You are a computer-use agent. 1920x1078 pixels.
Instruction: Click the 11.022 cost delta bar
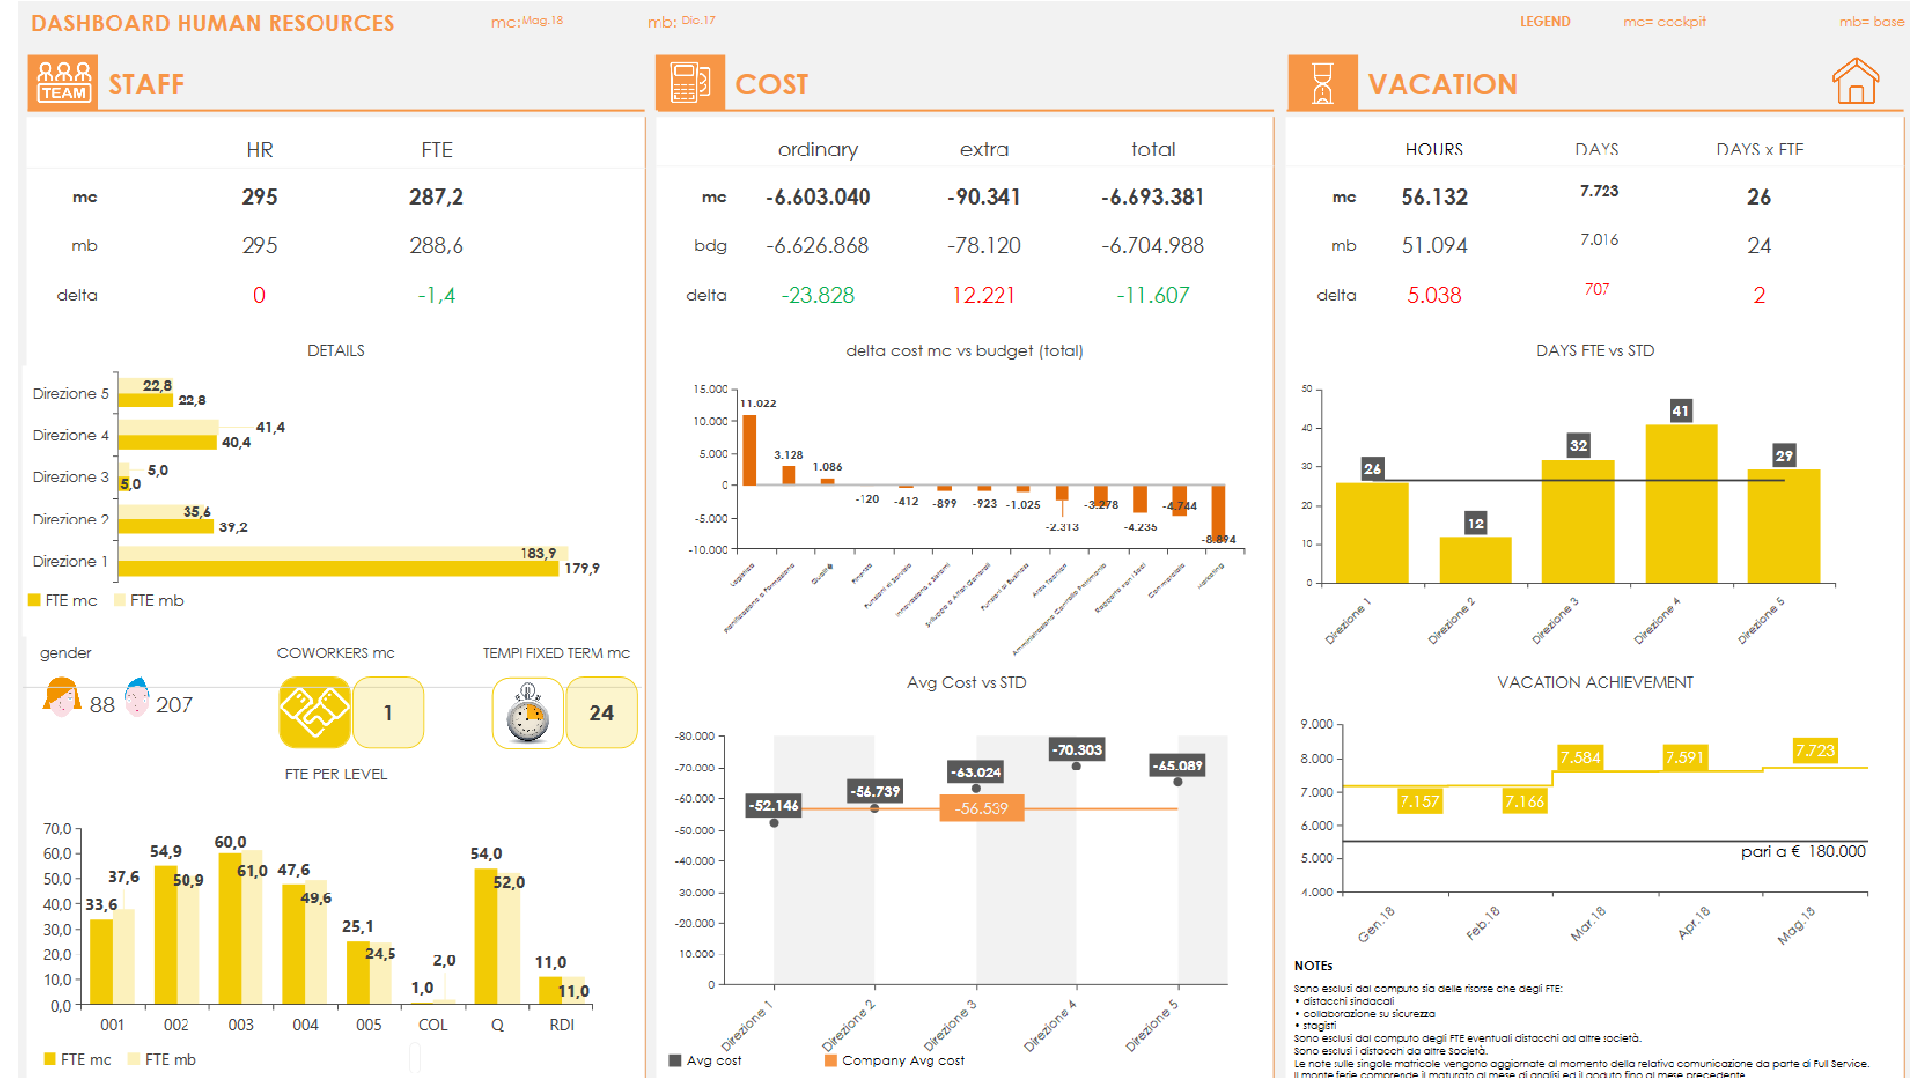point(749,450)
